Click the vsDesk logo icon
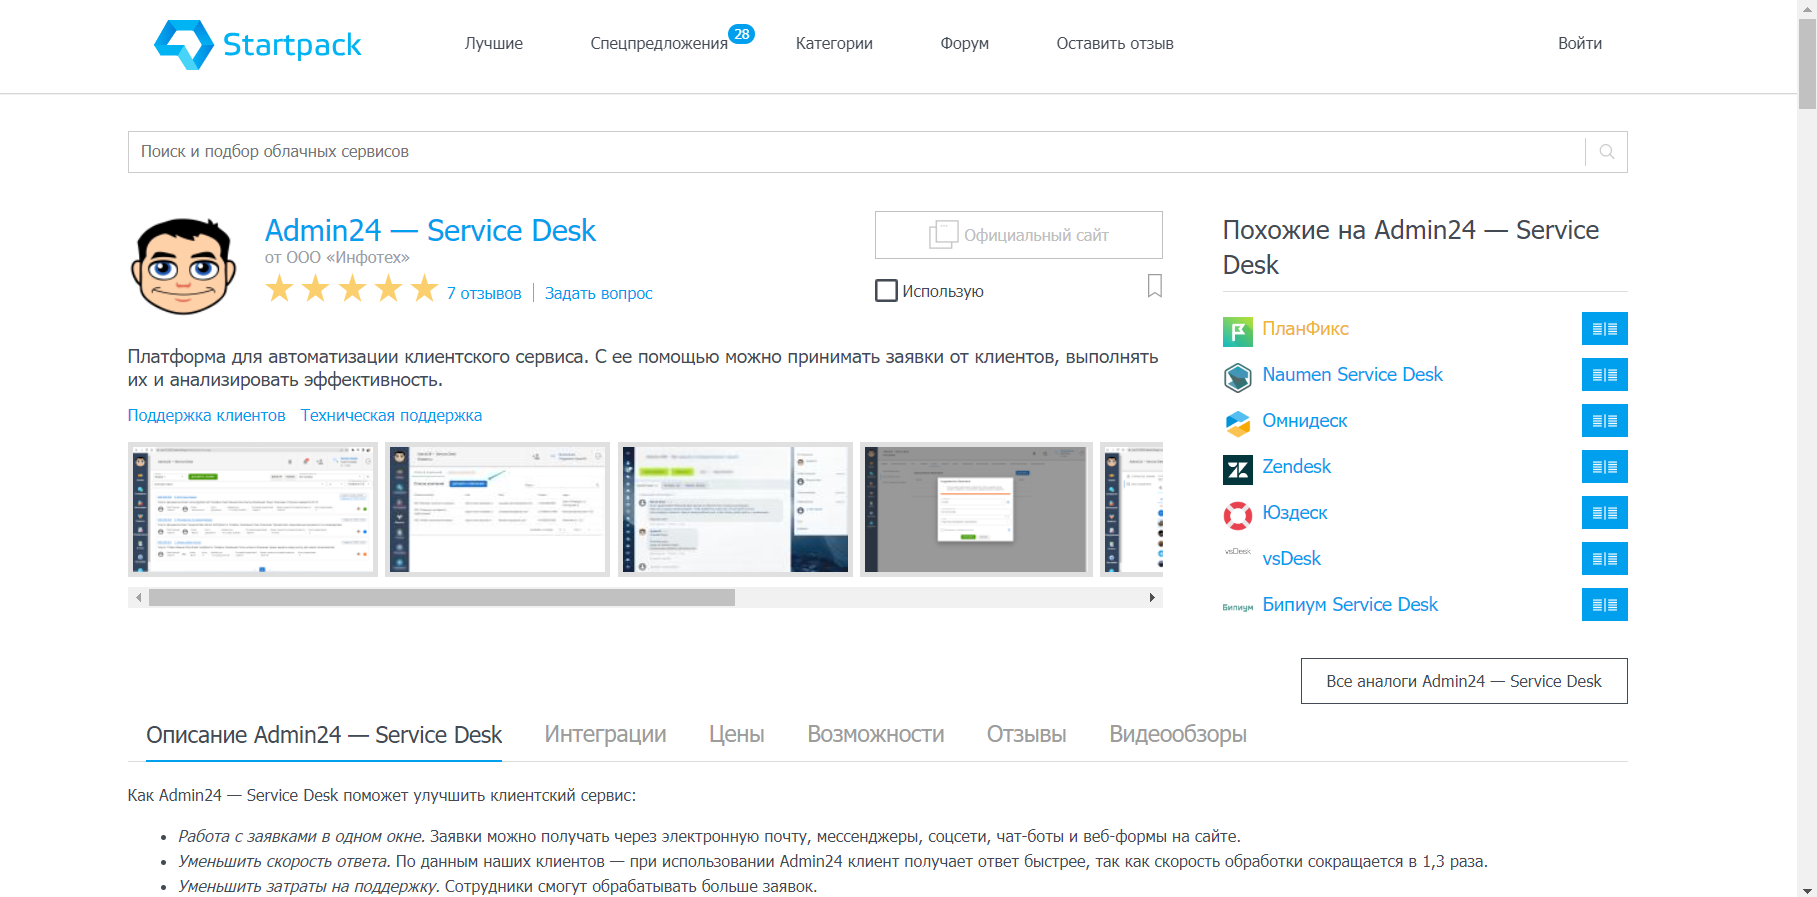Viewport: 1817px width, 897px height. [x=1238, y=552]
